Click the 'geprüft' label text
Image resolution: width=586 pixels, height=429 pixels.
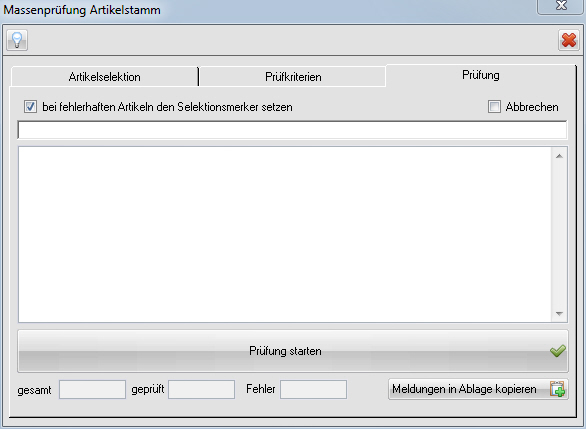148,389
